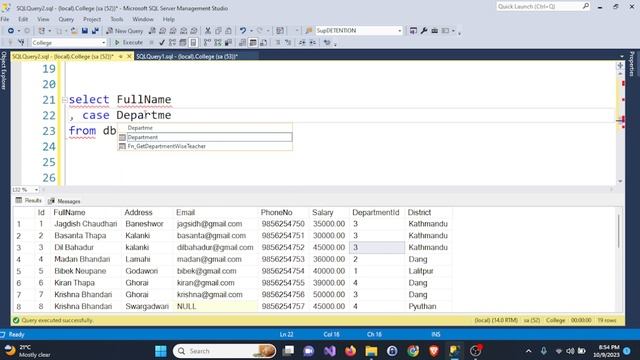The image size is (640, 360).
Task: Close the SQLQuery2.sql tab
Action: click(129, 56)
